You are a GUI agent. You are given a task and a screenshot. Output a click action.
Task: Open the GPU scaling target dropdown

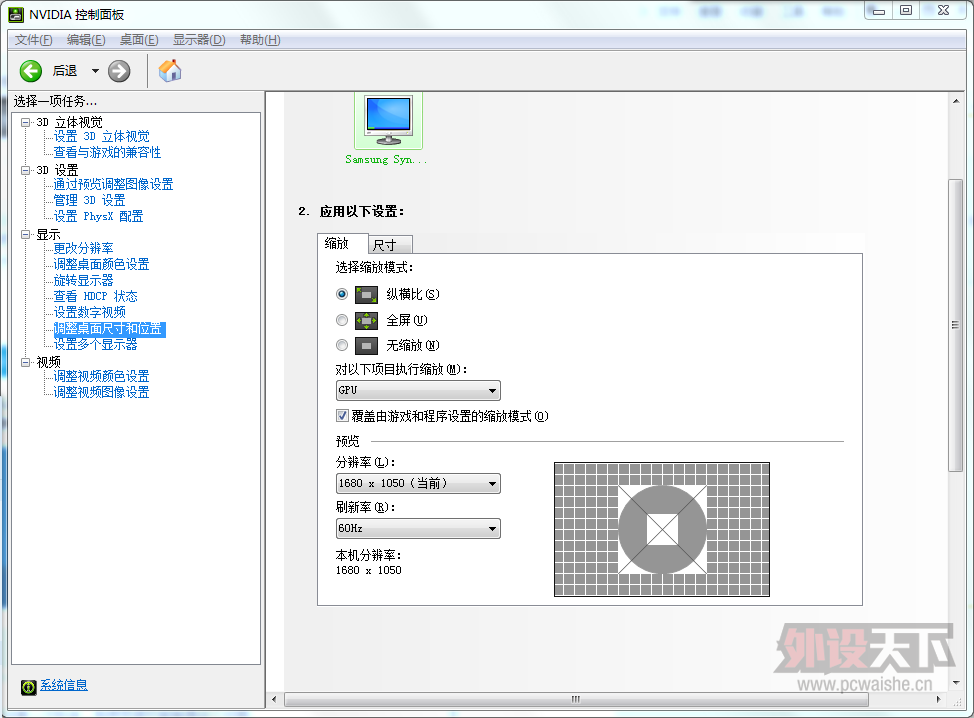pyautogui.click(x=418, y=390)
